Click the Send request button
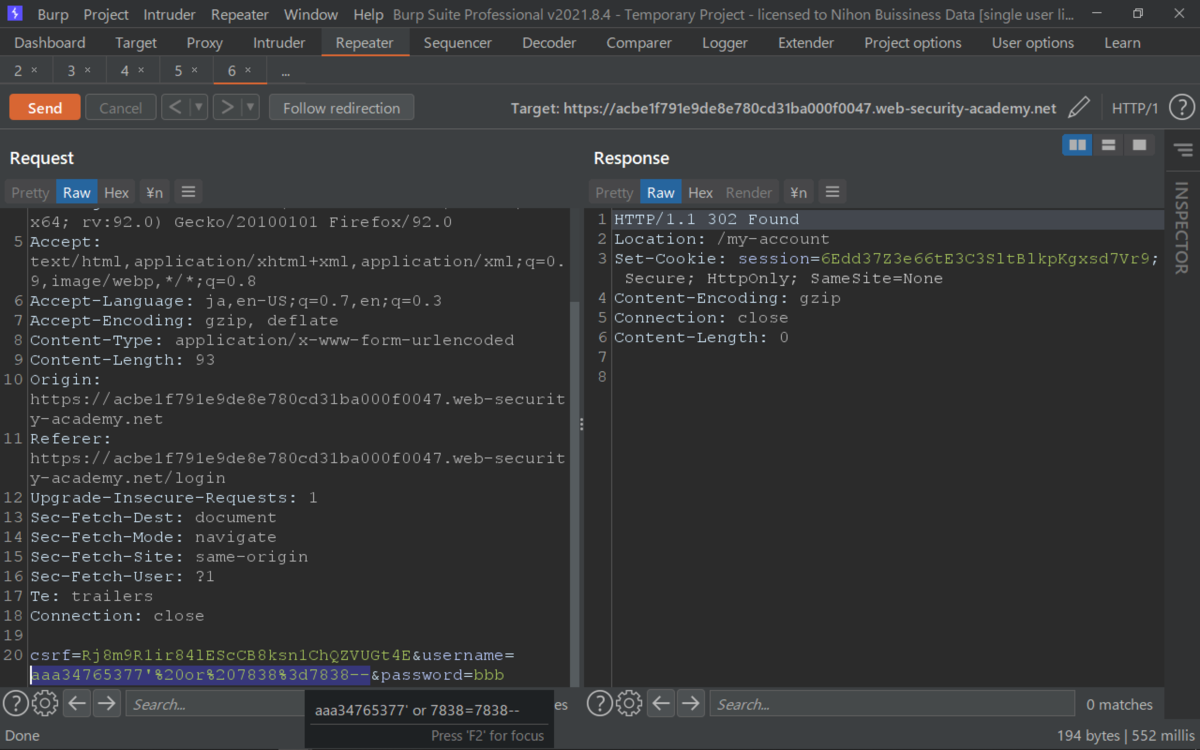 (44, 108)
